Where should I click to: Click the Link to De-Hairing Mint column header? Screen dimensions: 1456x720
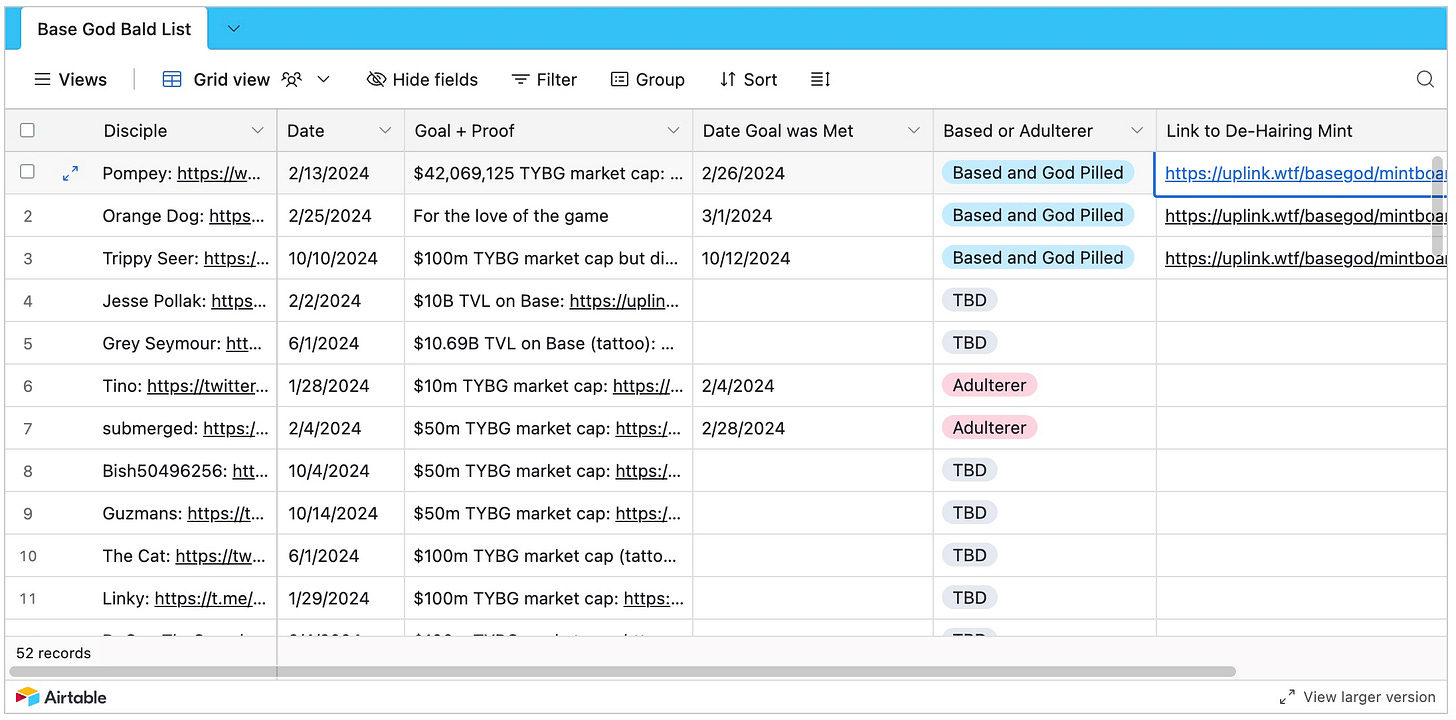[x=1301, y=131]
